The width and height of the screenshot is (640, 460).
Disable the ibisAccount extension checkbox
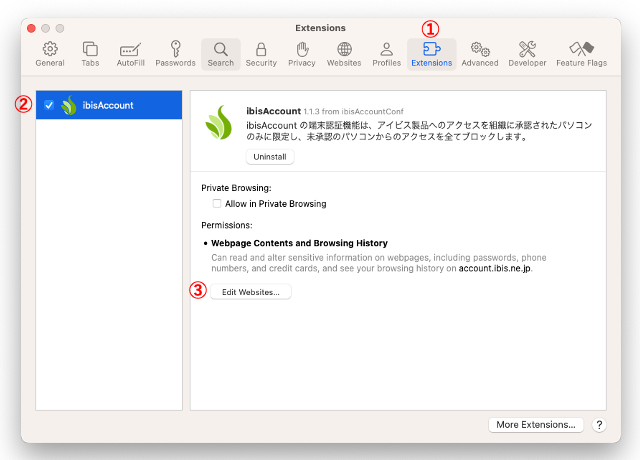(49, 106)
